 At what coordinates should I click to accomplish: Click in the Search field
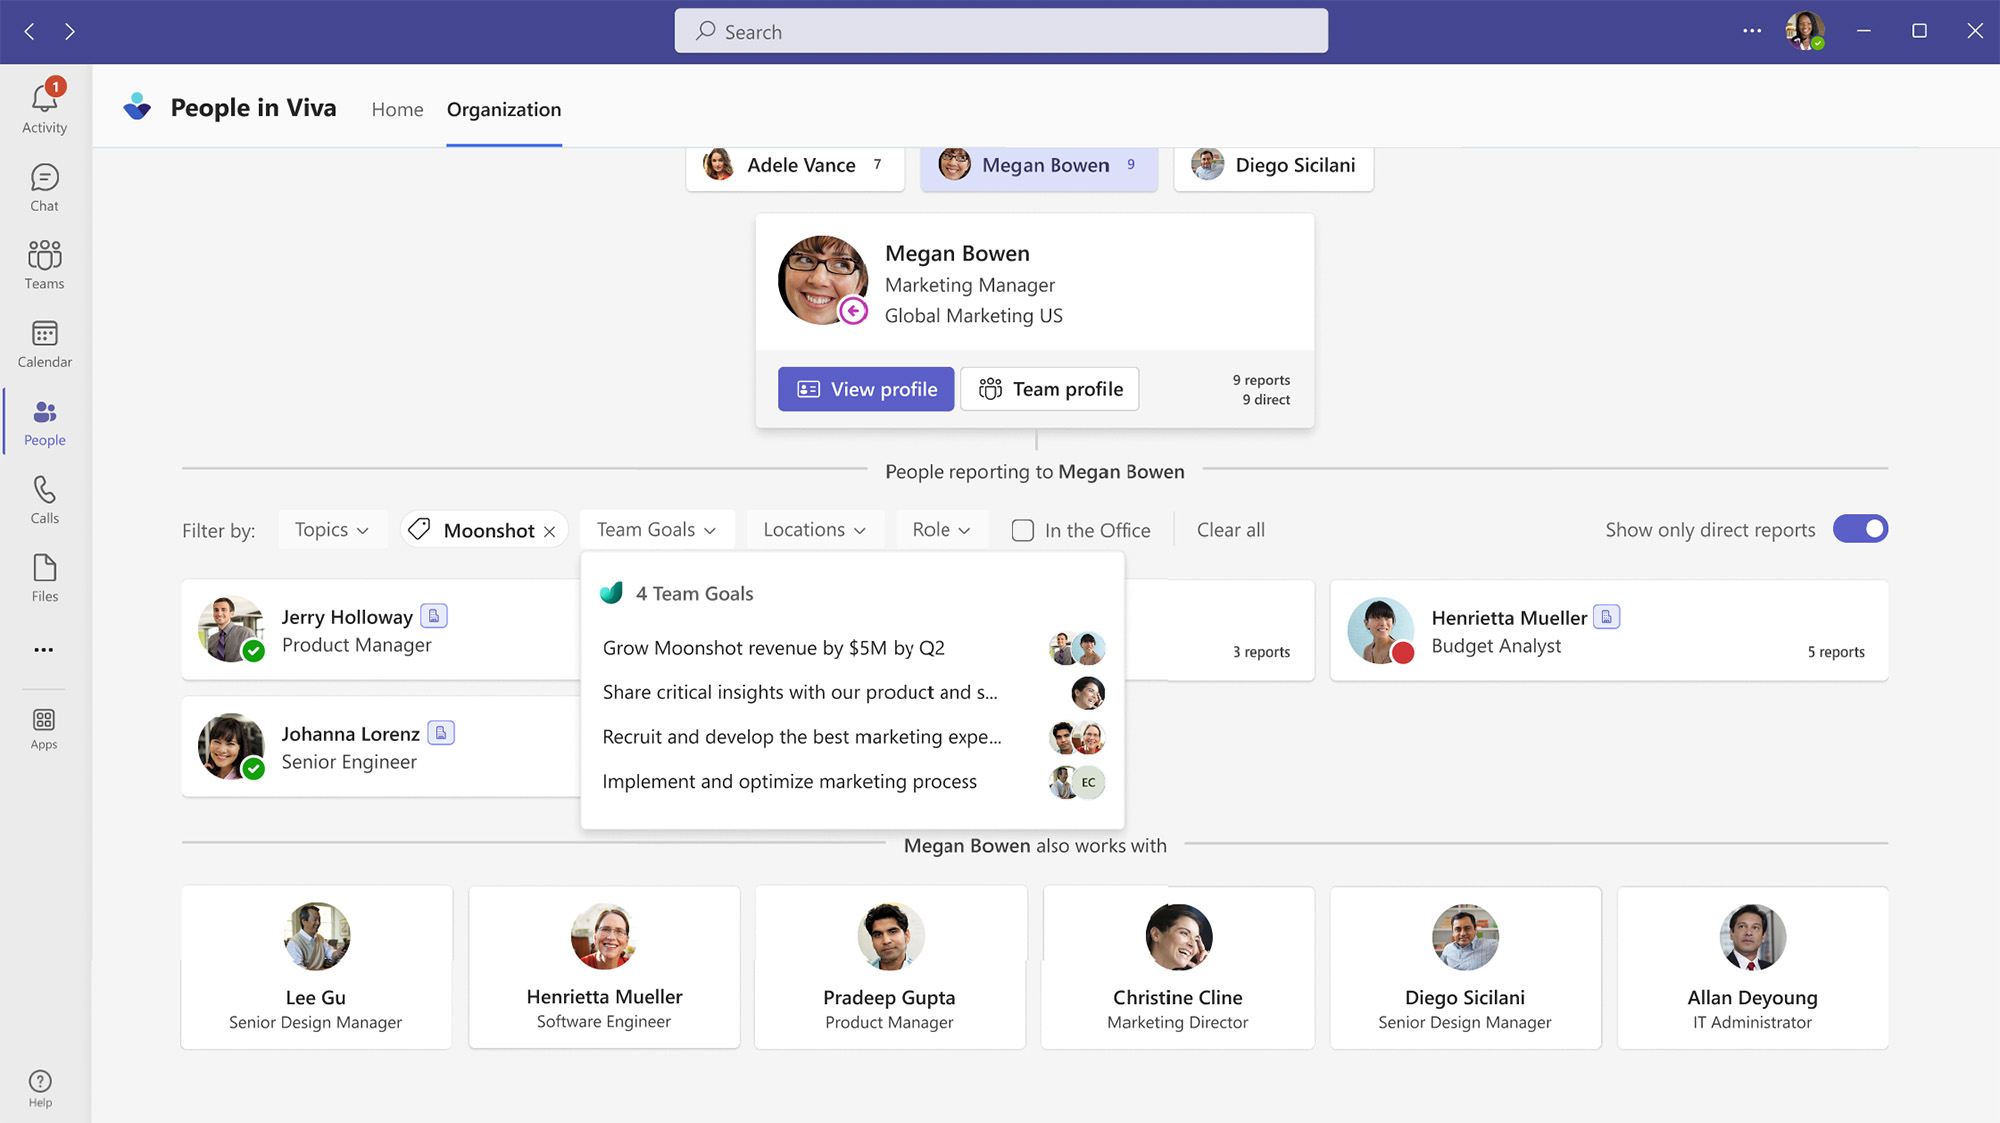(x=1000, y=32)
